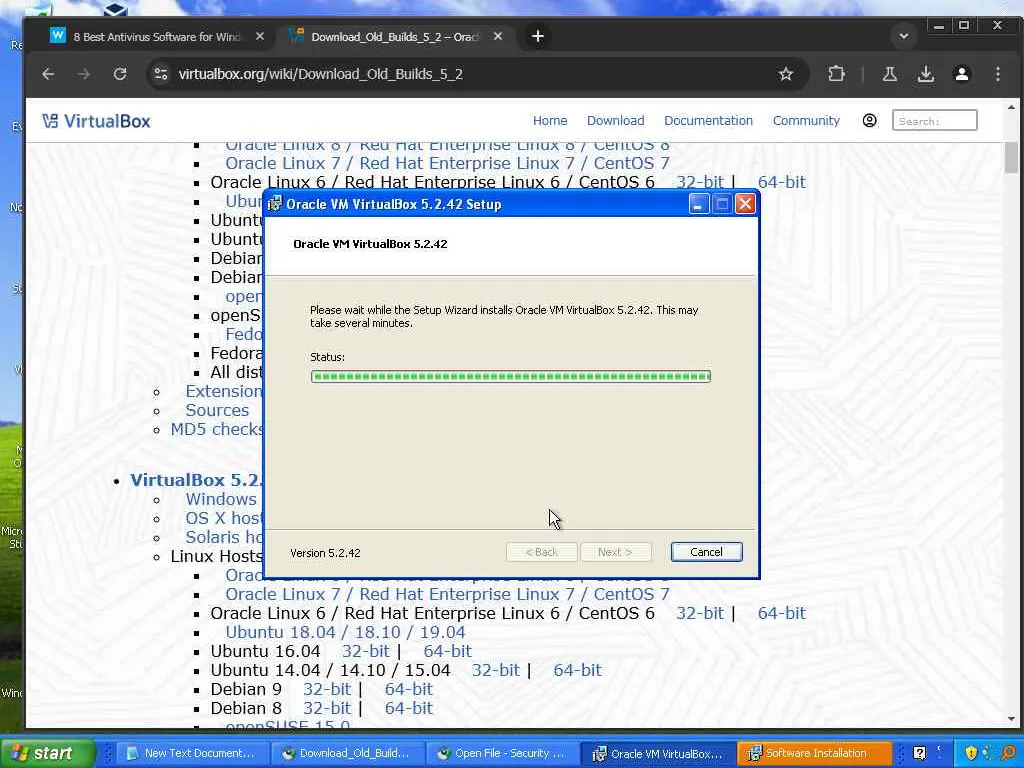Image resolution: width=1024 pixels, height=768 pixels.
Task: Reload the page with refresh icon
Action: tap(120, 74)
